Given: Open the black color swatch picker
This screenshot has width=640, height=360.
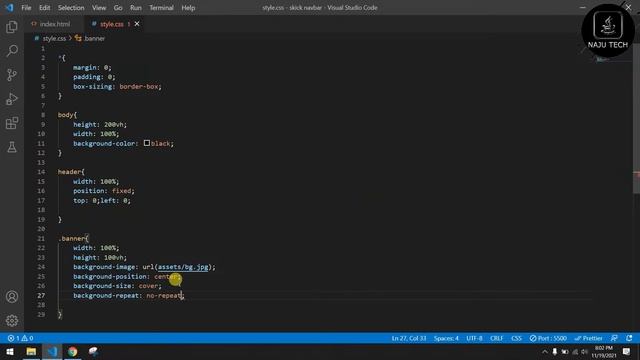Looking at the screenshot, I should (147, 143).
